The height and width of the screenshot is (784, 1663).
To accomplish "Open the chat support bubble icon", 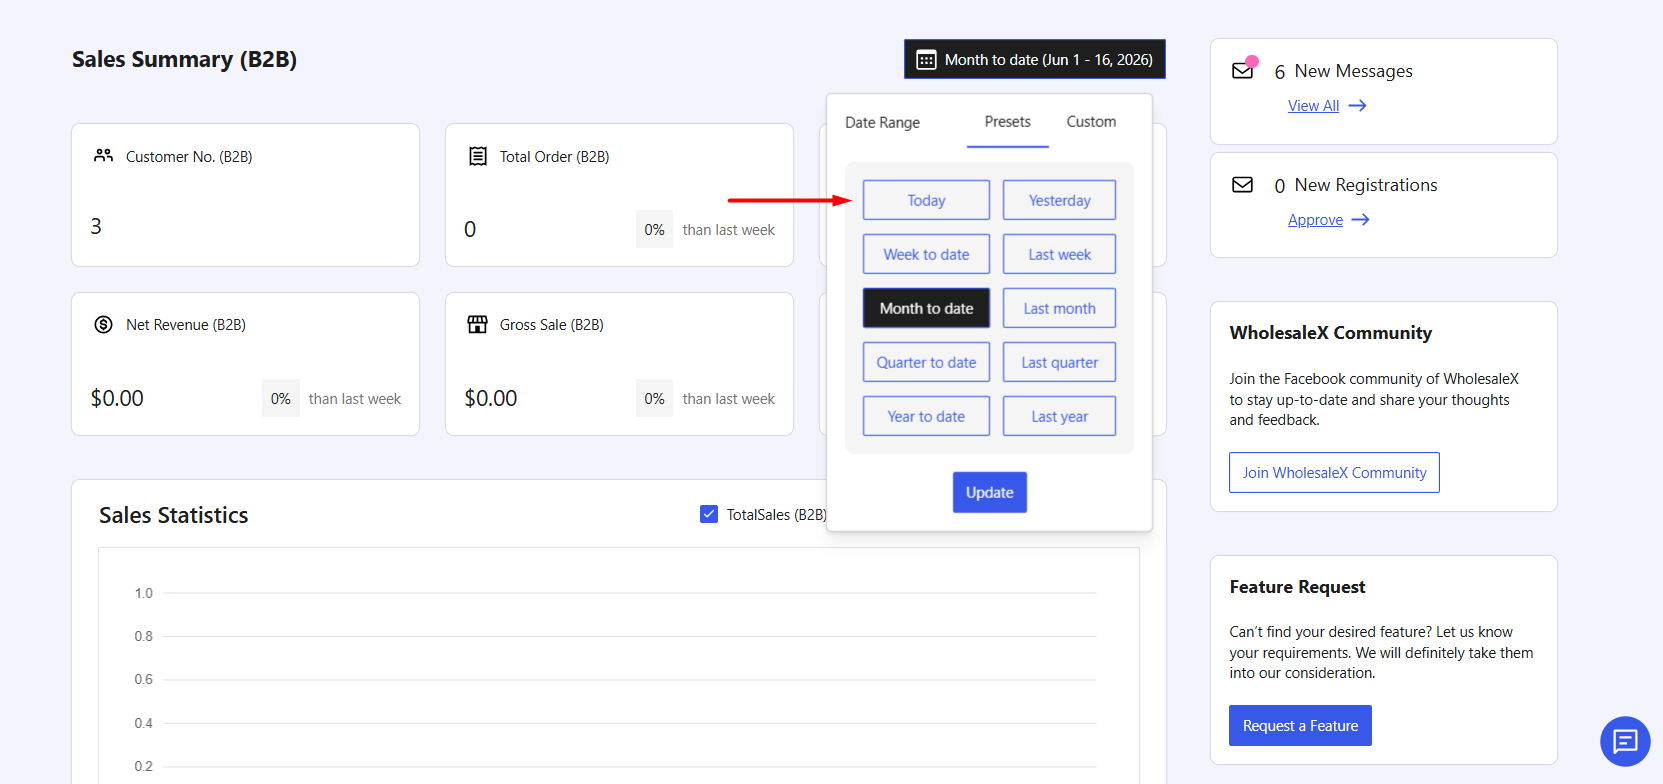I will coord(1625,741).
